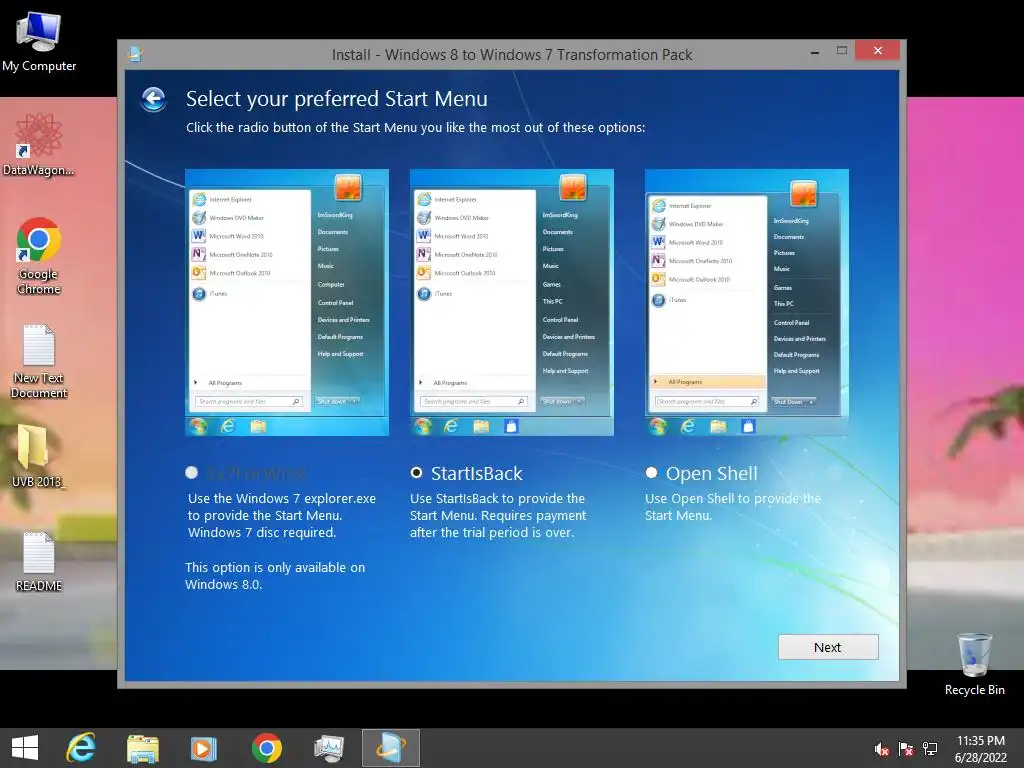Open the system monitor taskbar icon
1024x768 pixels.
328,748
